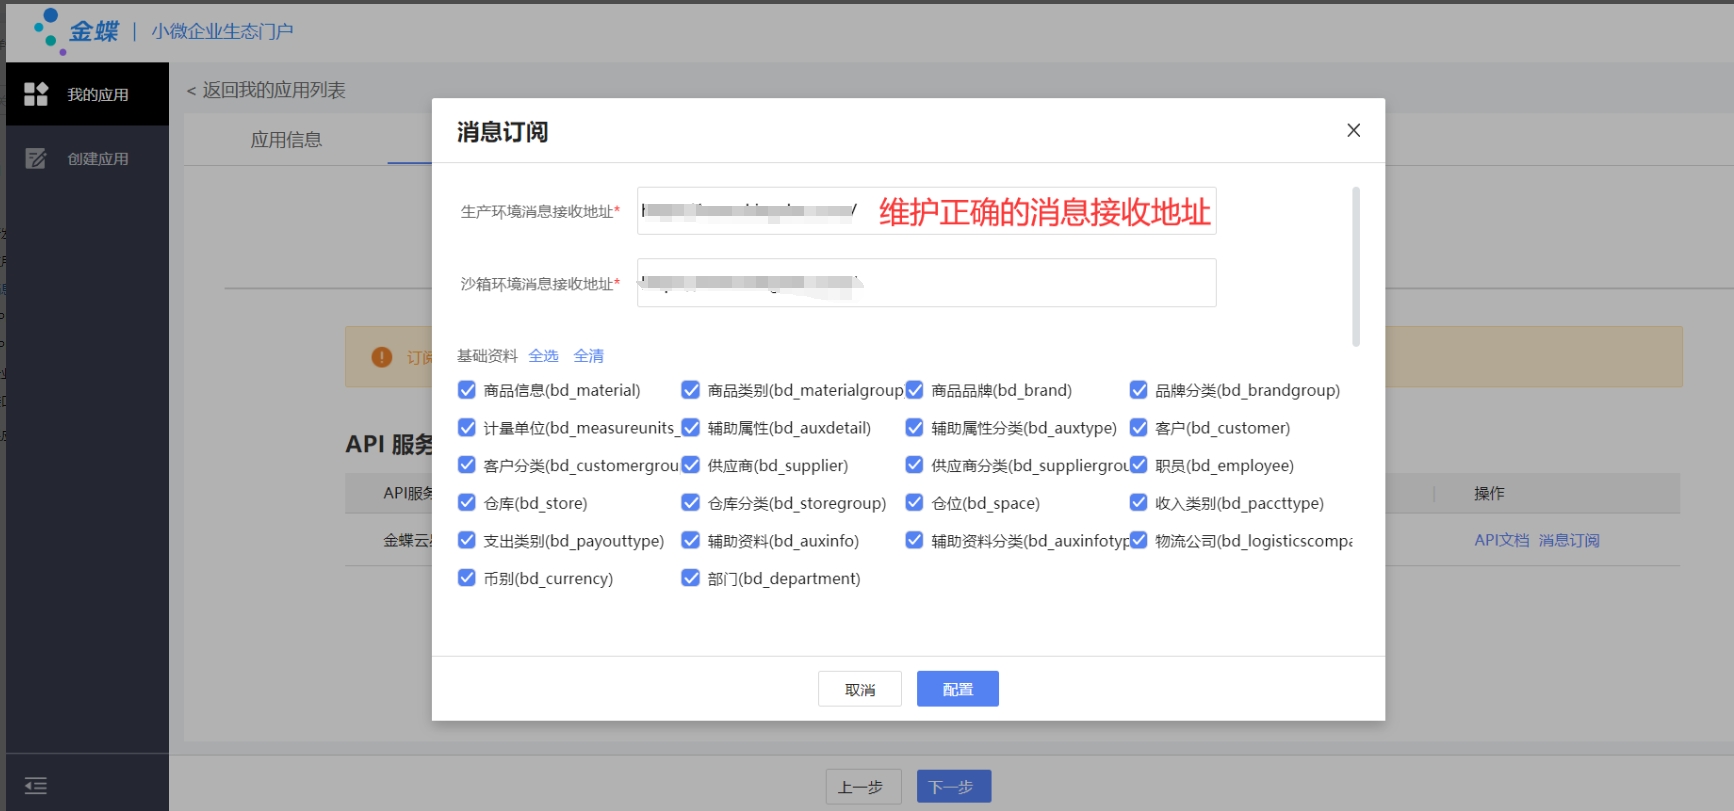
Task: Toggle 部门(bd_department) checkbox
Action: point(690,578)
